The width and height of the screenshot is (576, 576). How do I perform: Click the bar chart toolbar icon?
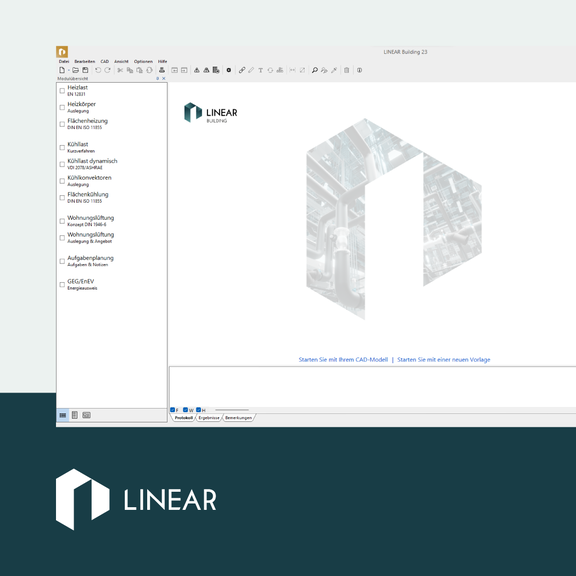(x=280, y=70)
